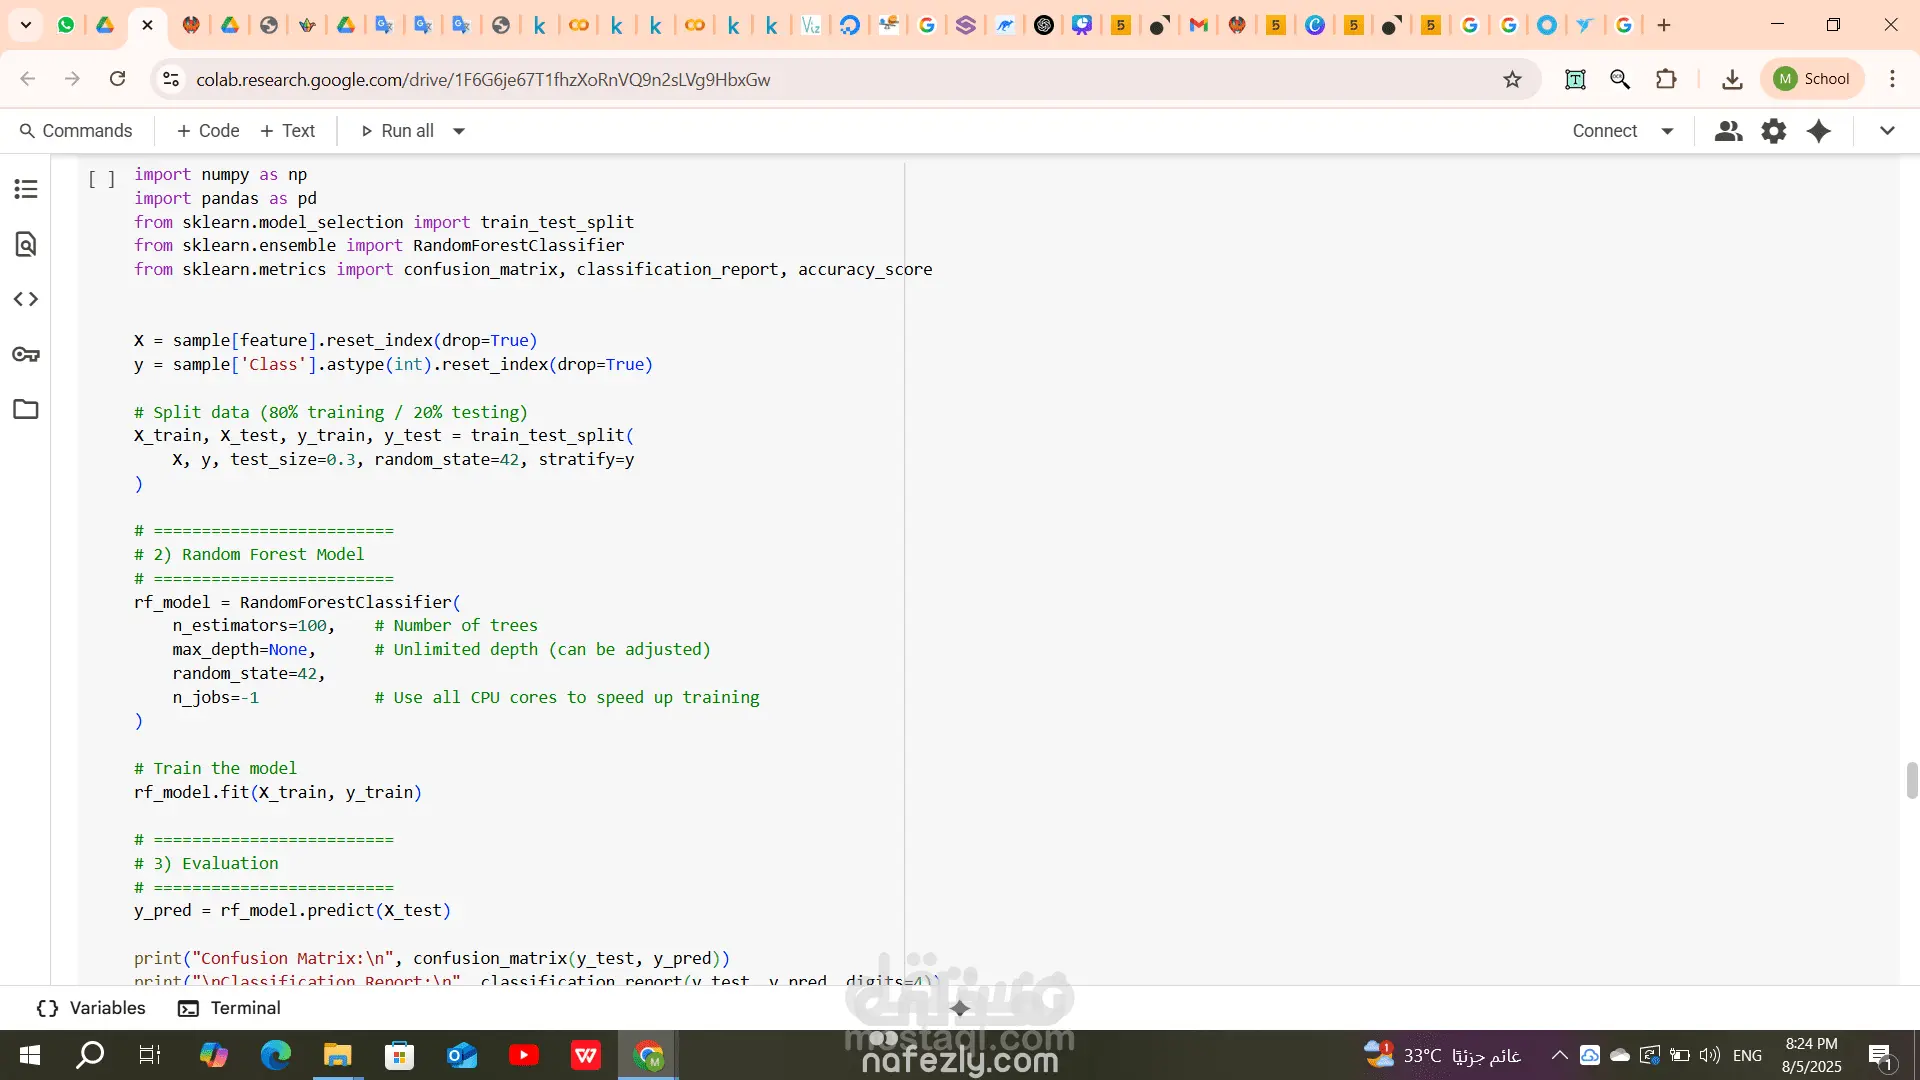Click the notebook vertical scrollbar thumb
1920x1080 pixels.
click(1912, 780)
